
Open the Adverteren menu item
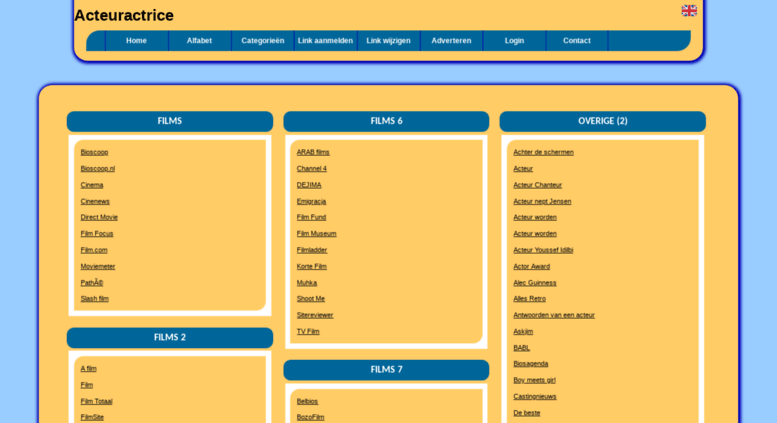click(451, 41)
